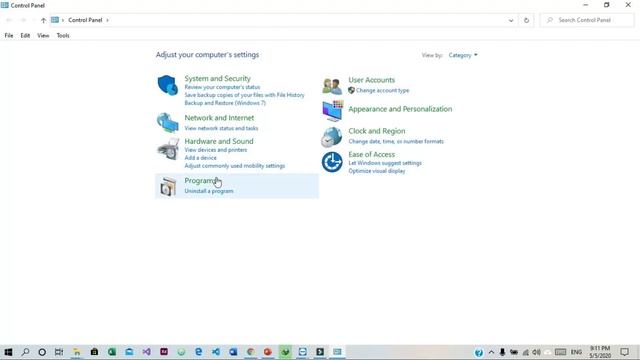Screen dimensions: 640x360
Task: Open the notification Action Center icon
Action: [x=624, y=352]
